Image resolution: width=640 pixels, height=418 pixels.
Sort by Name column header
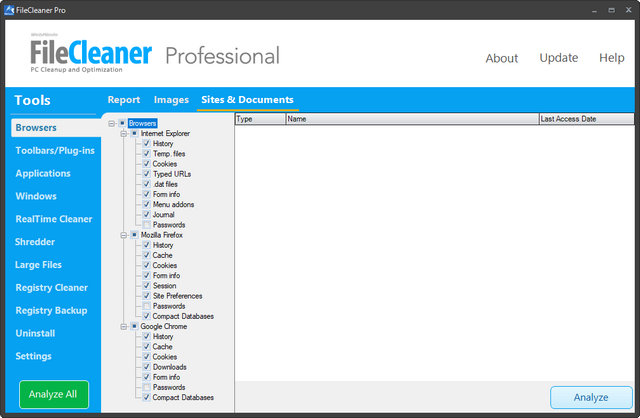(412, 119)
